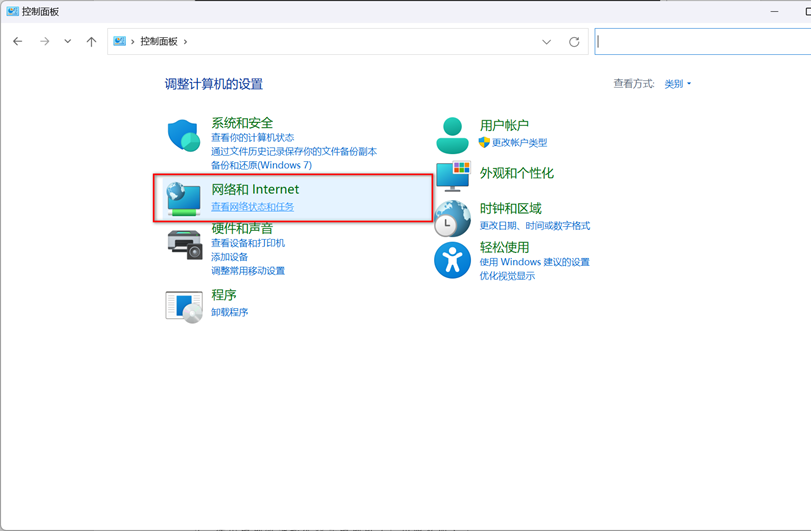Go forward with the right arrow button
The width and height of the screenshot is (811, 531).
click(x=44, y=41)
